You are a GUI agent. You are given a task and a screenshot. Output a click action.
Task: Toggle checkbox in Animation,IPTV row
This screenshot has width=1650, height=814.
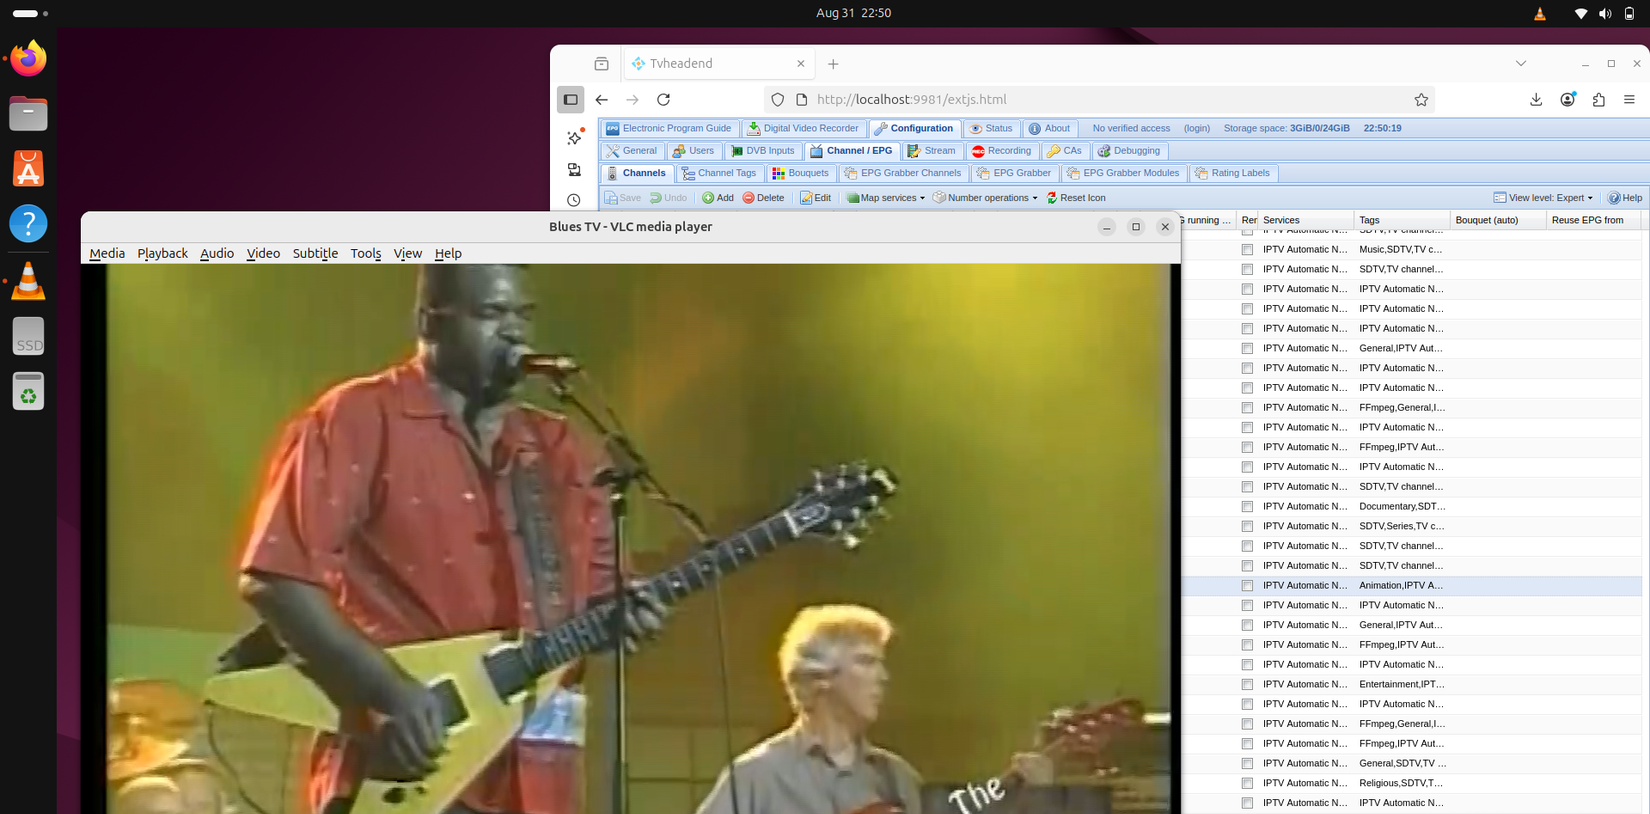pos(1247,586)
